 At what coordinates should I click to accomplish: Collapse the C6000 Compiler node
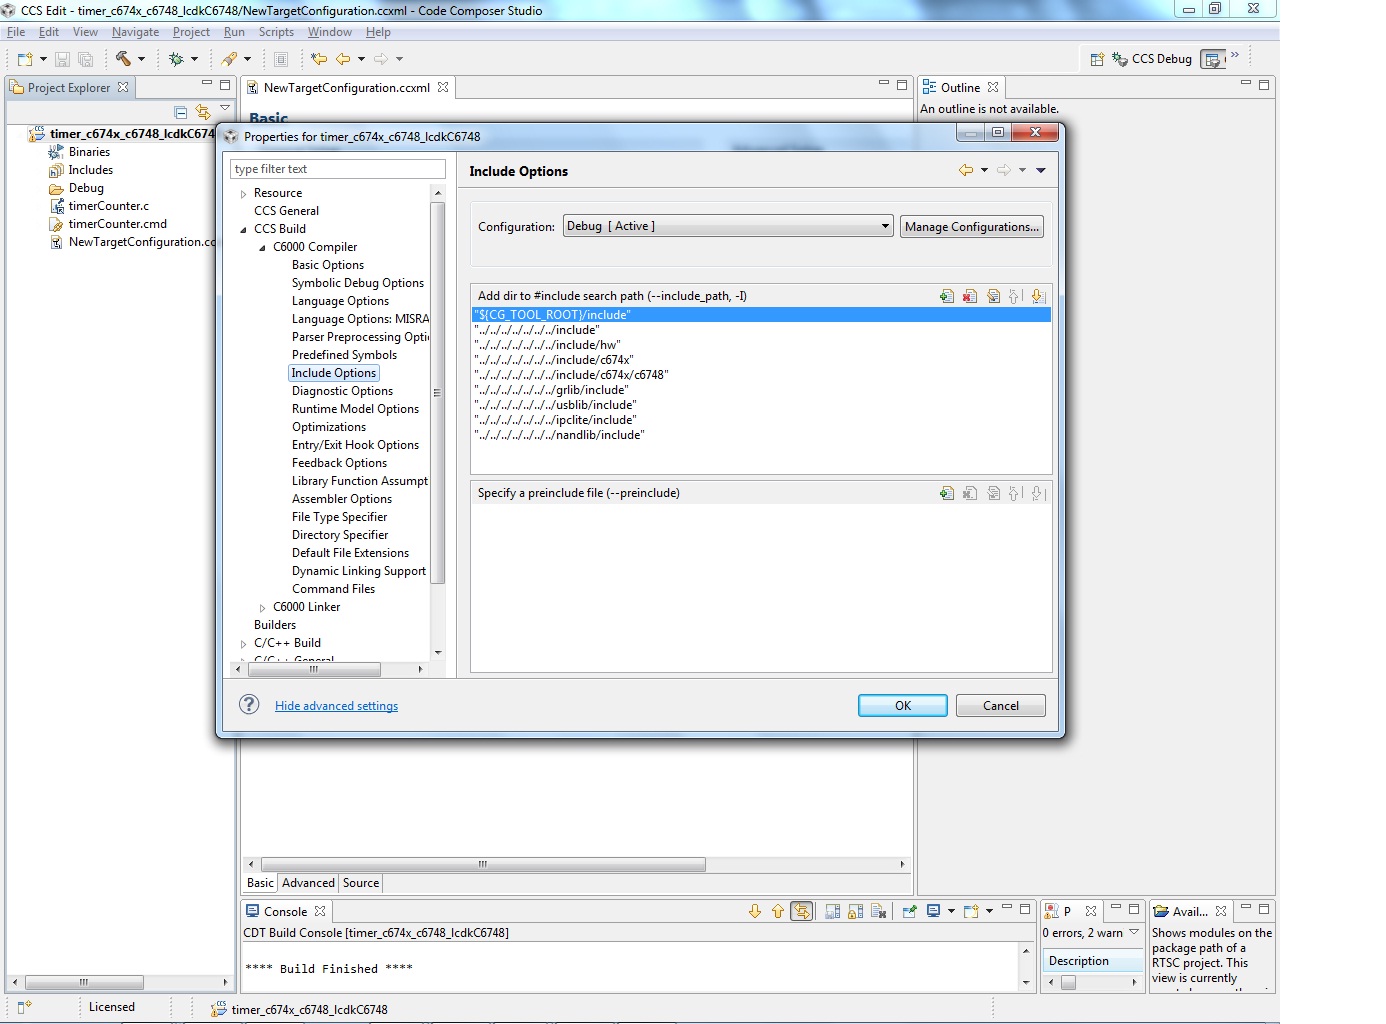pos(262,248)
